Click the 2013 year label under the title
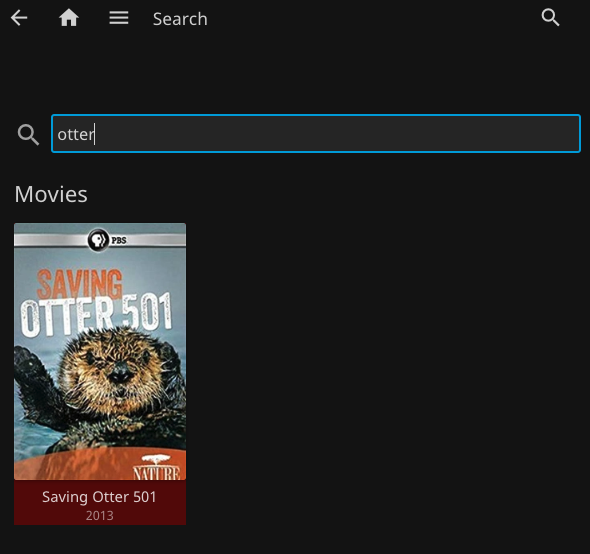The width and height of the screenshot is (590, 554). pos(99,515)
